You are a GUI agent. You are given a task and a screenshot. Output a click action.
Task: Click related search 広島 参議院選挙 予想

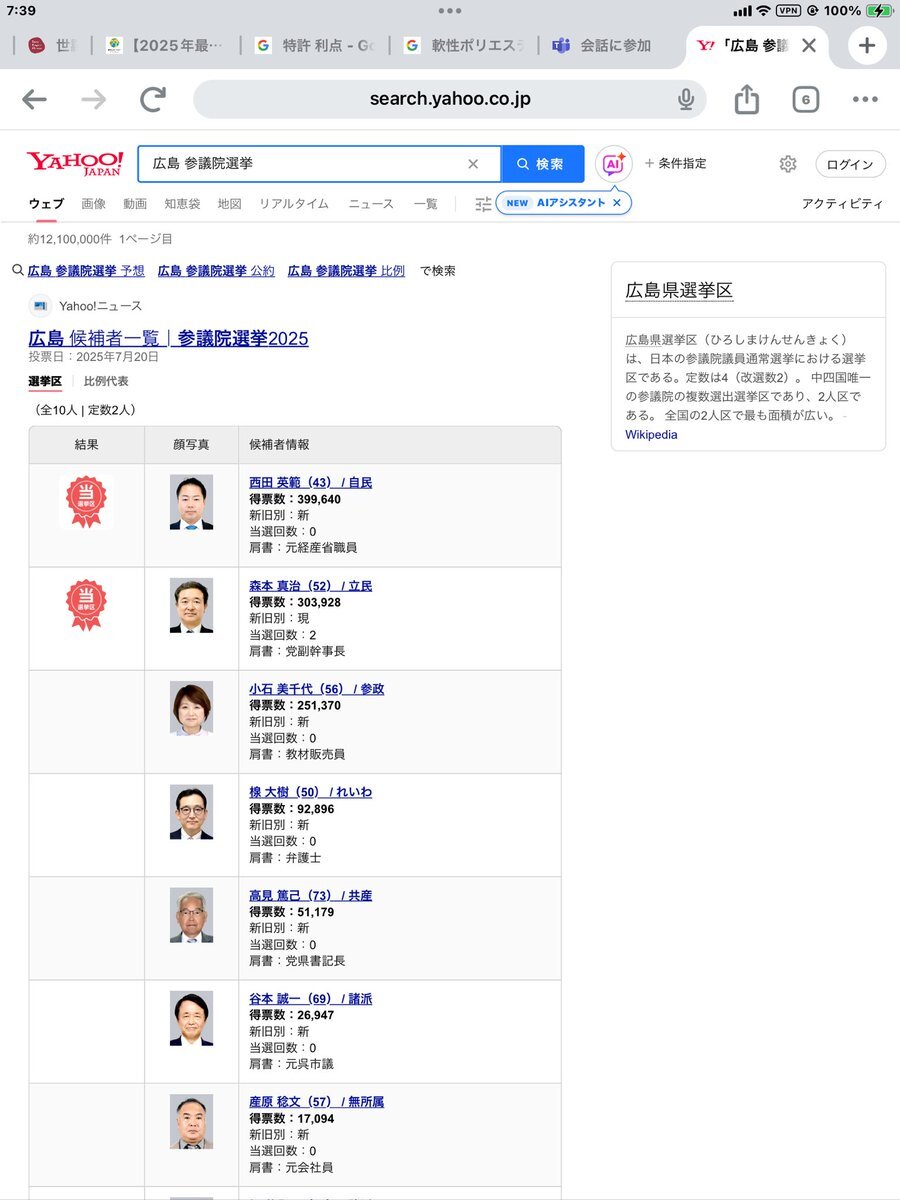click(86, 271)
